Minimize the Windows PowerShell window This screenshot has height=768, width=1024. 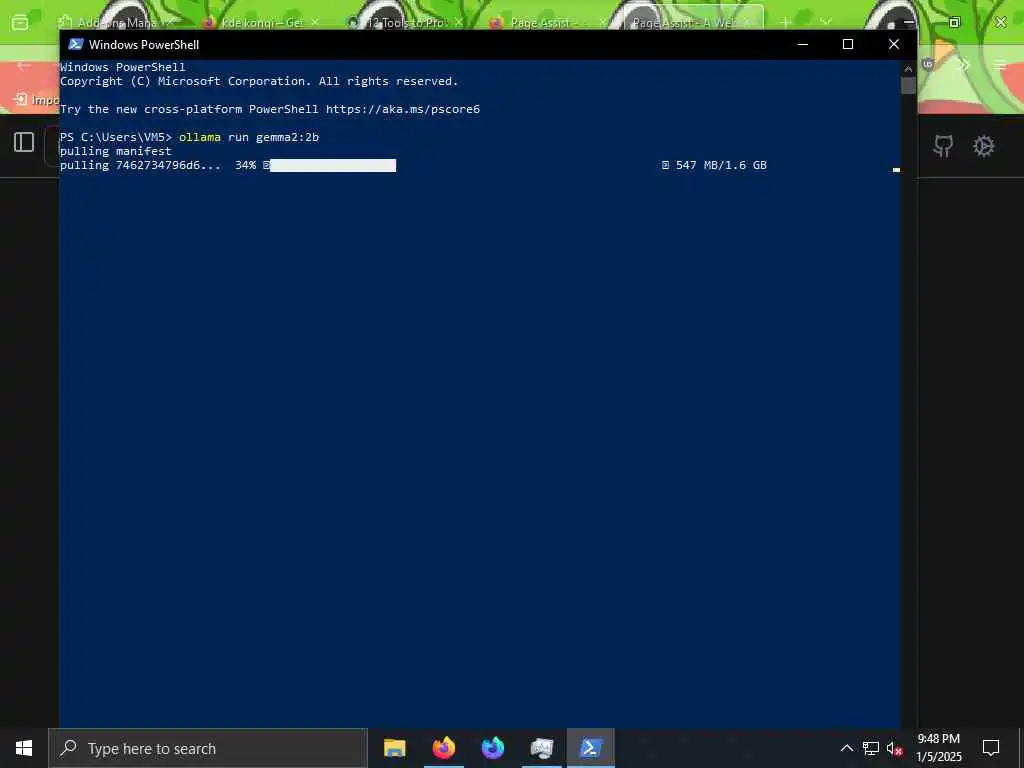click(803, 44)
